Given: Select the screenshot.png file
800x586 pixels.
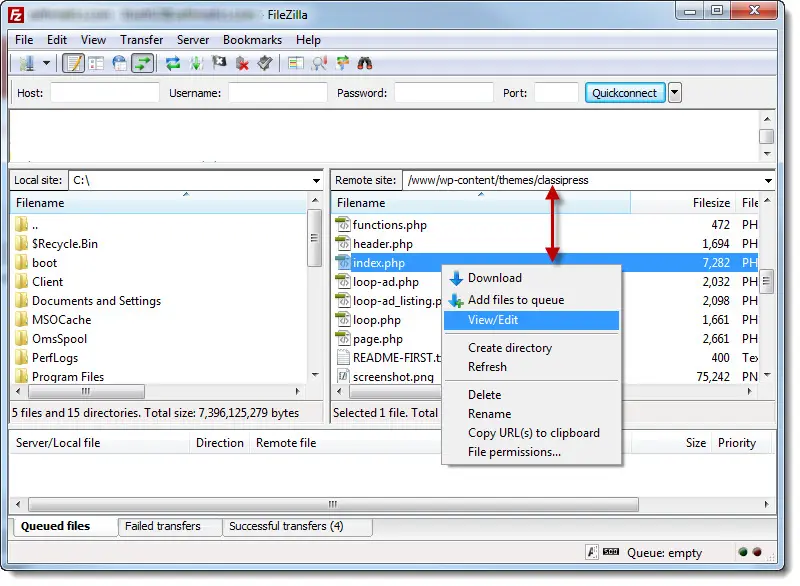Looking at the screenshot, I should 393,377.
